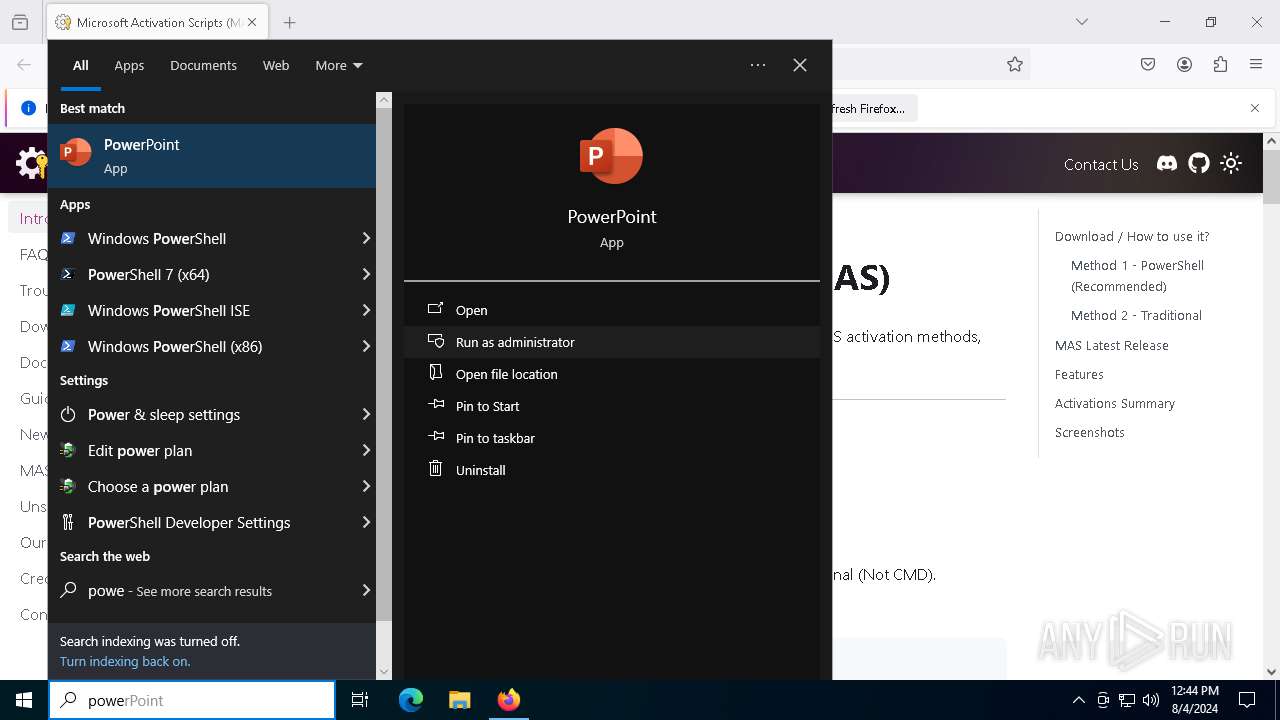
Task: Open Contact Us link on MAS page
Action: (1101, 164)
